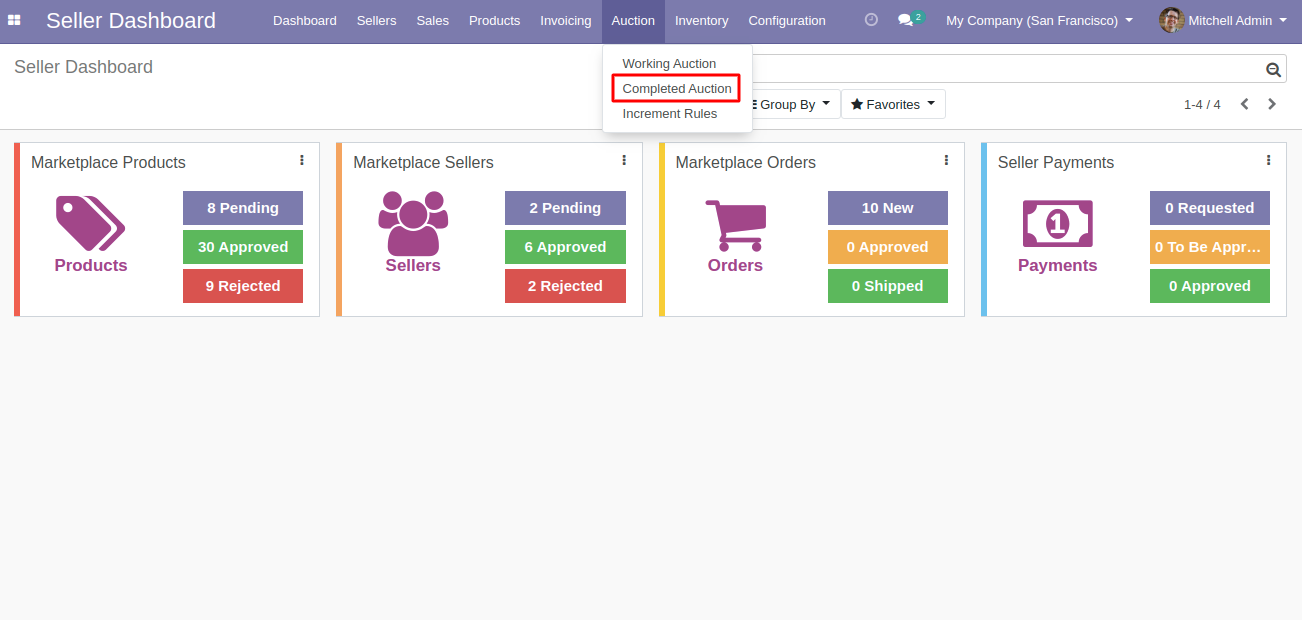1302x620 pixels.
Task: Click Seller Payments card title
Action: 1056,162
